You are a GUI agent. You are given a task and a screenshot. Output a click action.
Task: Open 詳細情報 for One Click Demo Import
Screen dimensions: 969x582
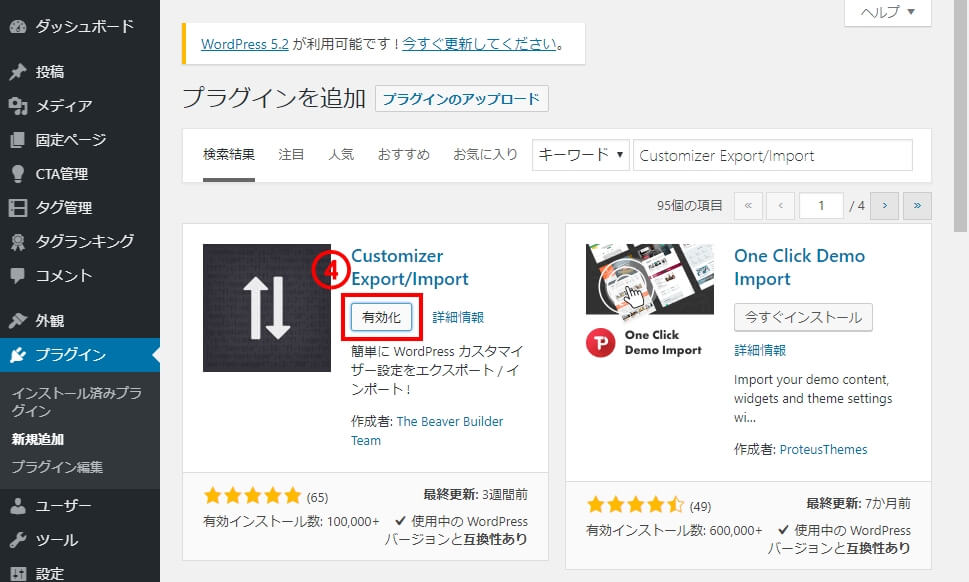tap(760, 351)
